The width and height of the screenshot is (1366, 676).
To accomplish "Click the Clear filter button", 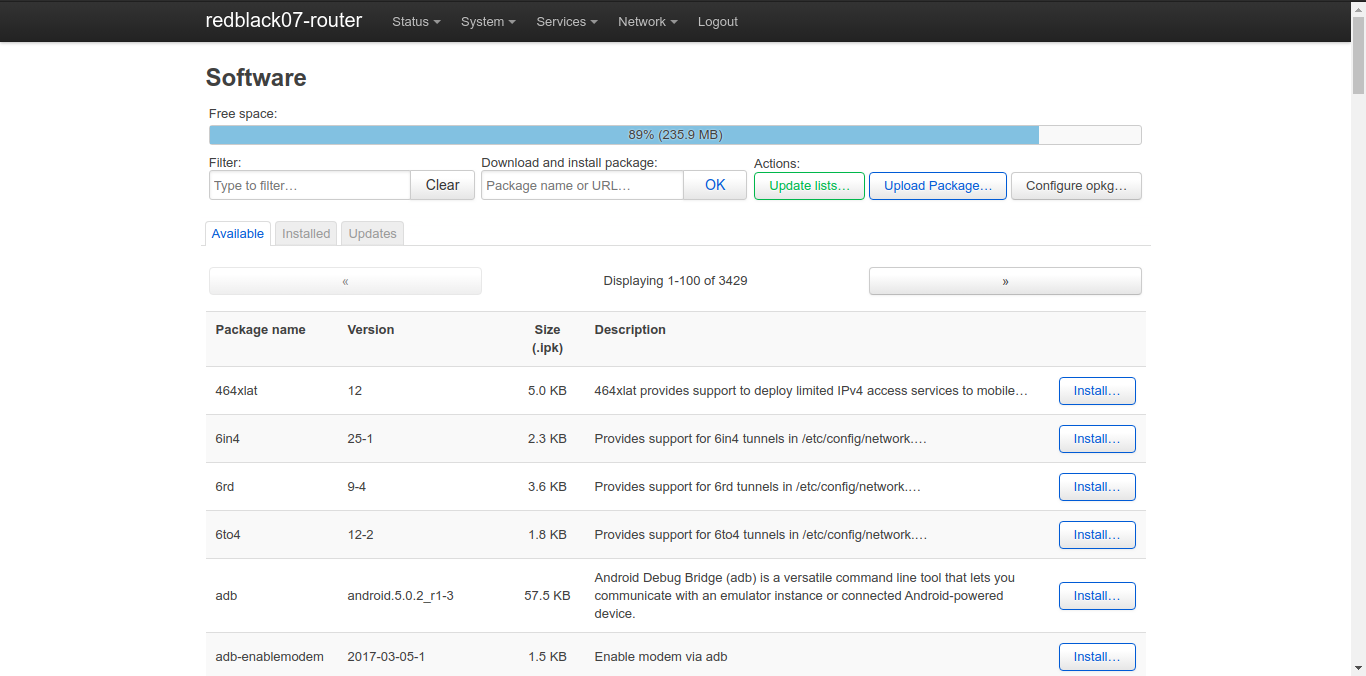I will pos(442,185).
